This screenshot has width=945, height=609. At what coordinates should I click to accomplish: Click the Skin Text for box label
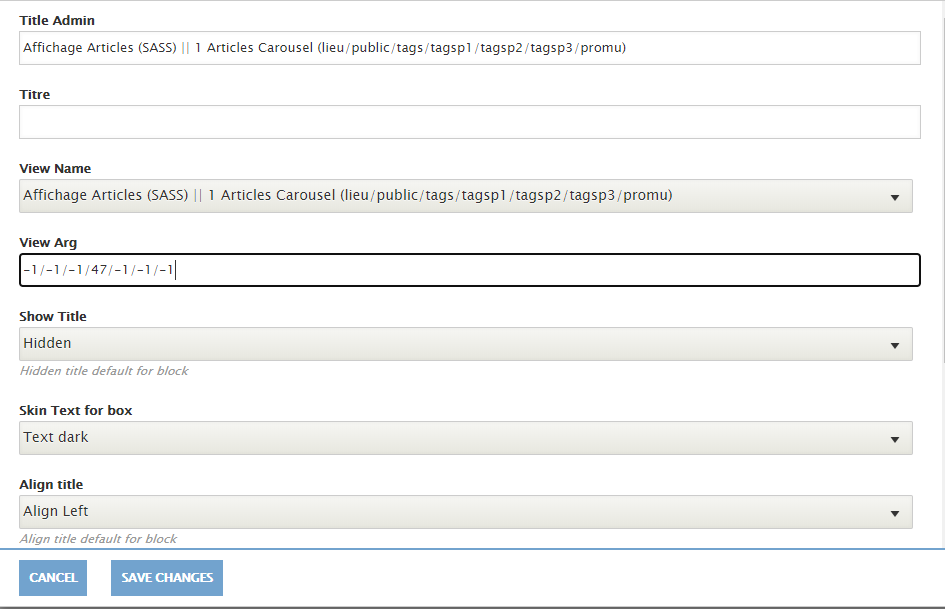76,411
